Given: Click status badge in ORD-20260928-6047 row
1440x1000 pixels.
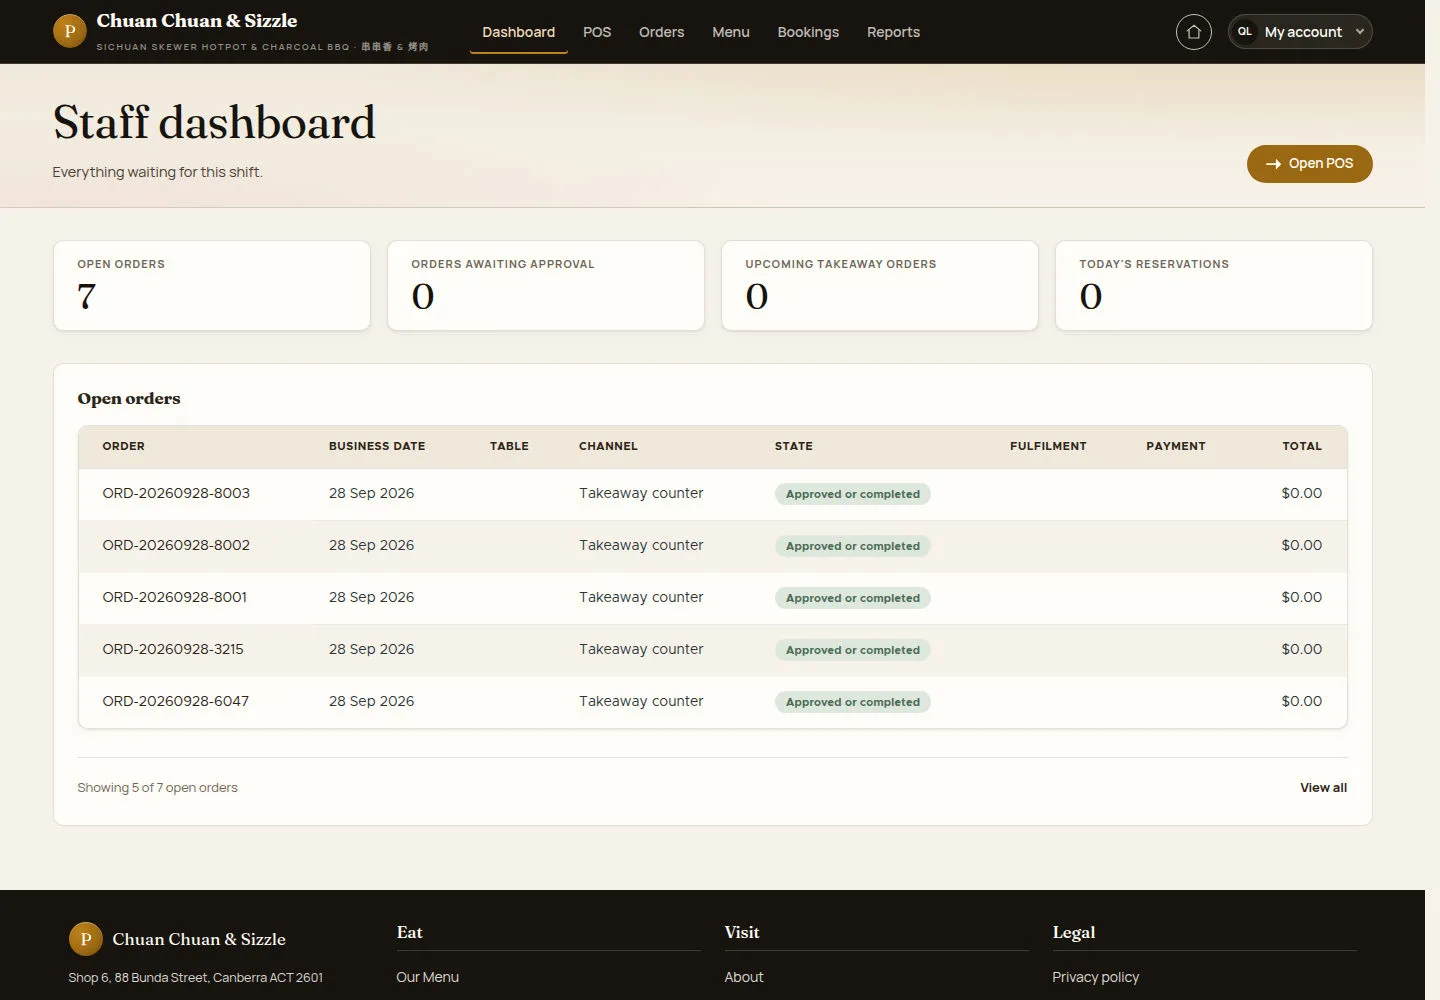Looking at the screenshot, I should point(853,702).
